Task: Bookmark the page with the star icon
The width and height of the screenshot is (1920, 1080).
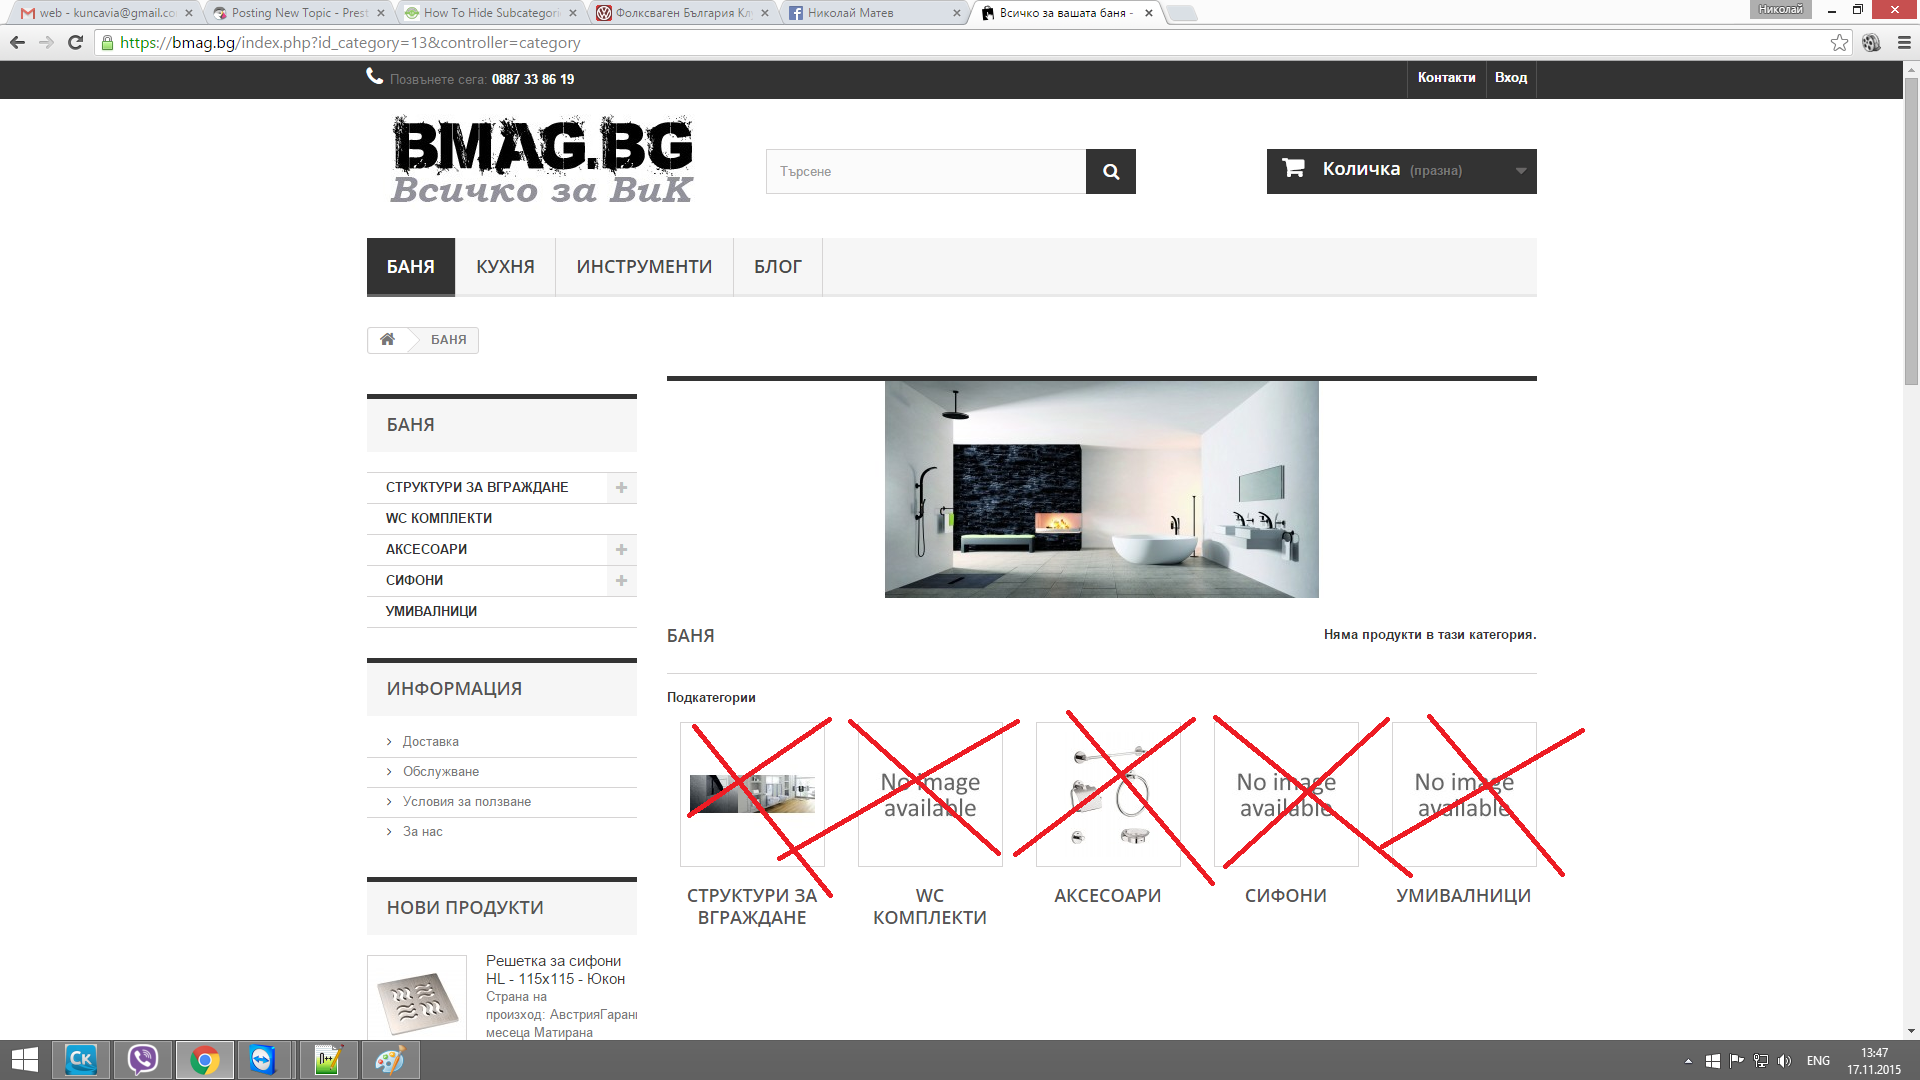Action: (1839, 42)
